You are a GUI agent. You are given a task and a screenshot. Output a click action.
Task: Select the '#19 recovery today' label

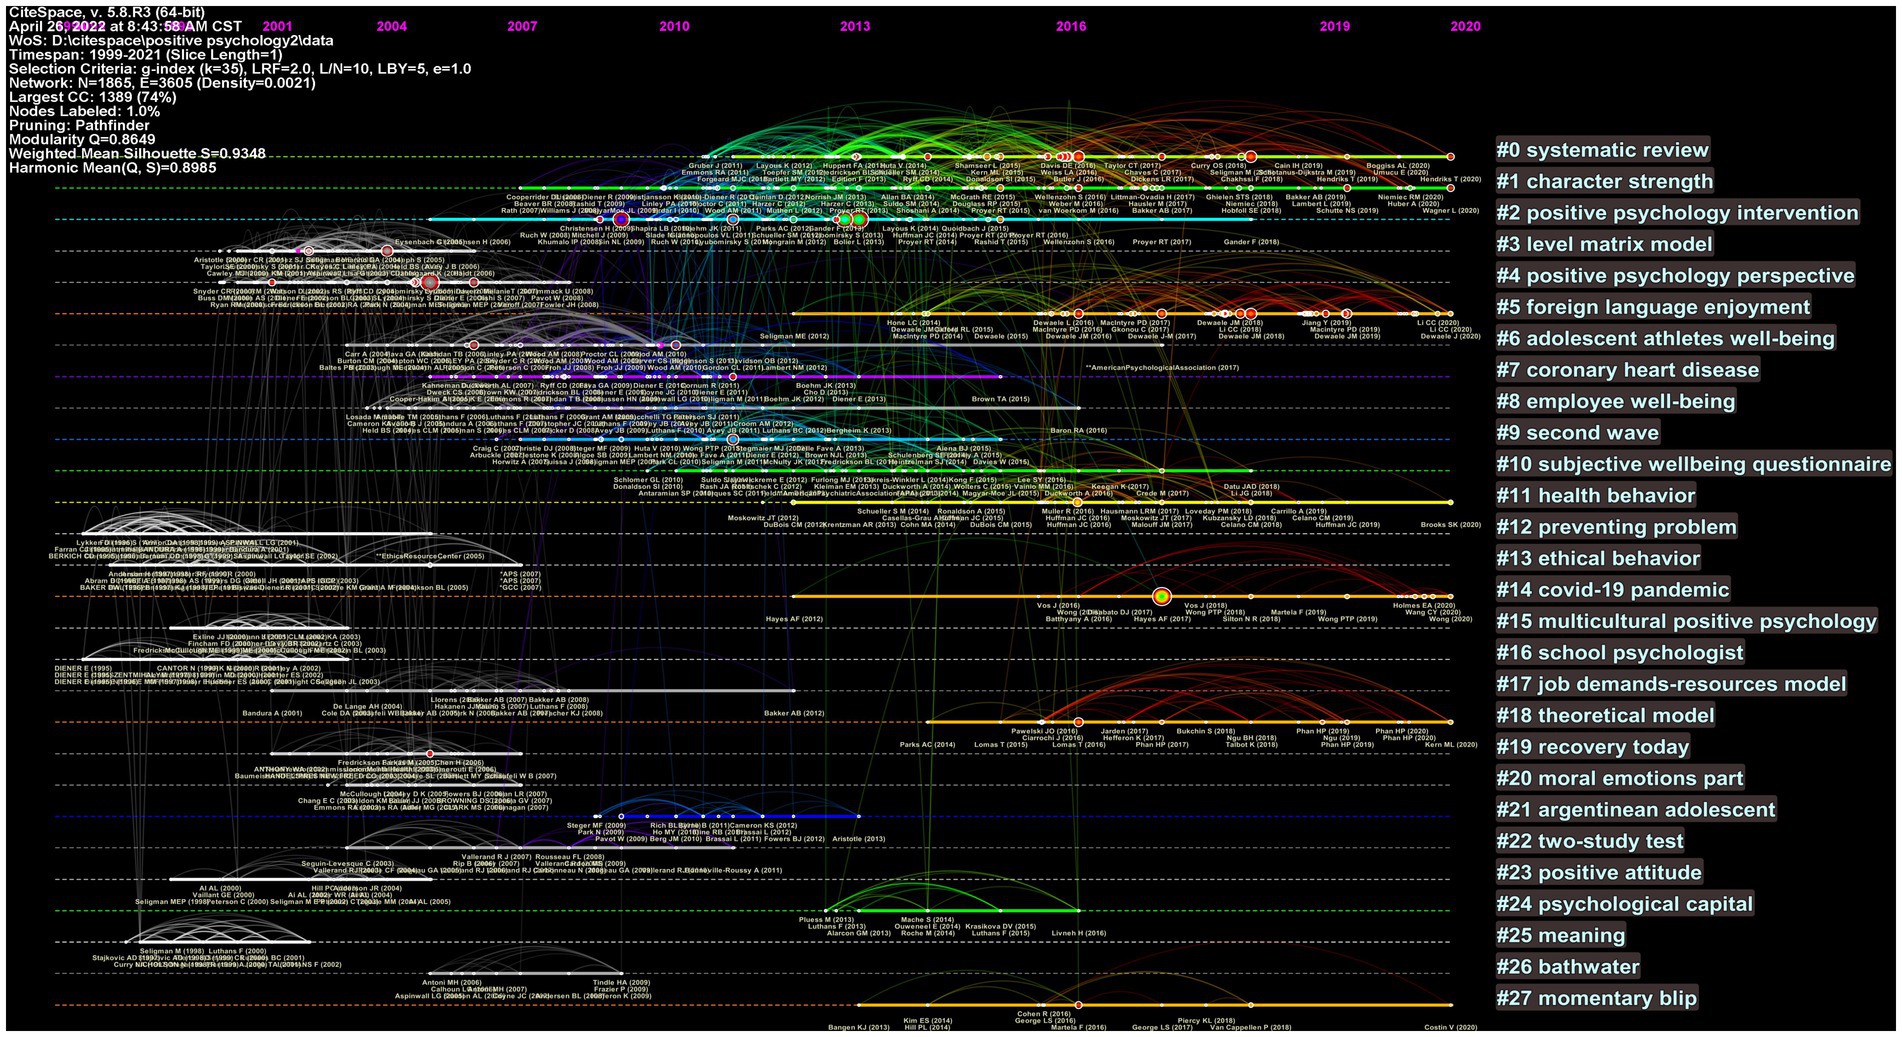pyautogui.click(x=1592, y=746)
